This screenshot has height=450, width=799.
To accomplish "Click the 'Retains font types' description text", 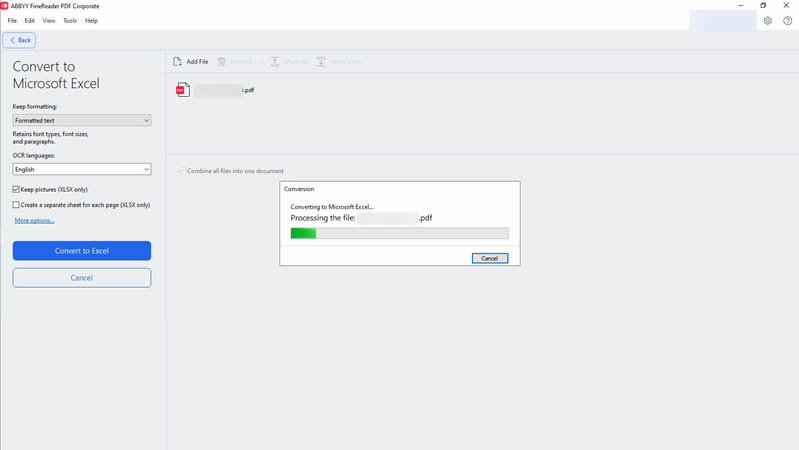I will (50, 138).
